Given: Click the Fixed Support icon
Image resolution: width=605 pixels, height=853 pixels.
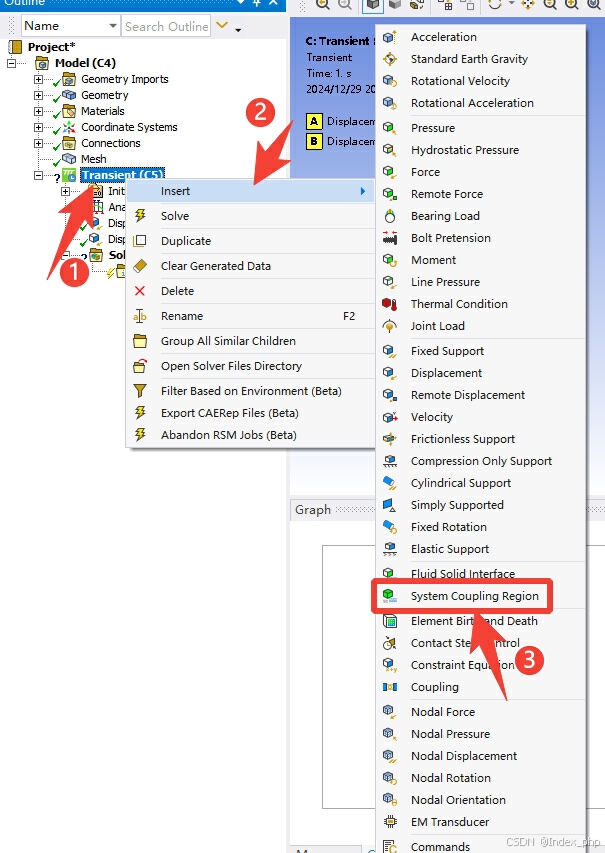Looking at the screenshot, I should pyautogui.click(x=390, y=351).
